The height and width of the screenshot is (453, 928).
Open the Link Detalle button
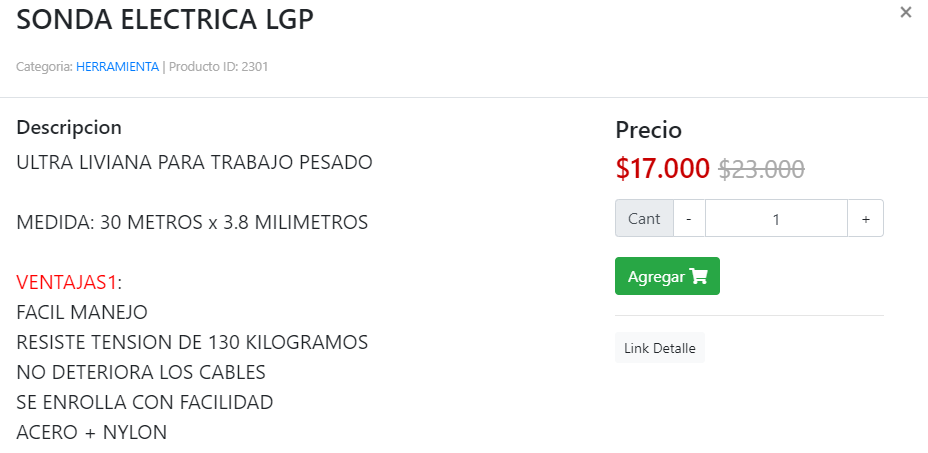660,348
